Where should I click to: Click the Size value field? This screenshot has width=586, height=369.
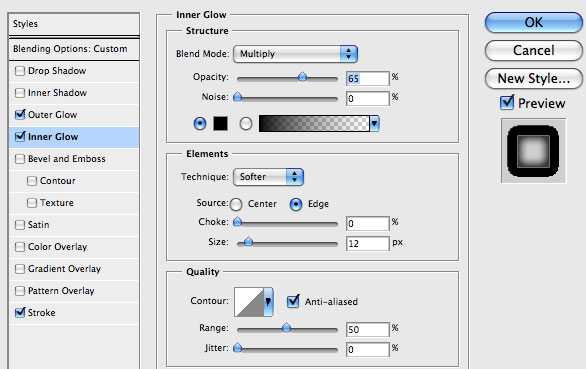tap(367, 244)
